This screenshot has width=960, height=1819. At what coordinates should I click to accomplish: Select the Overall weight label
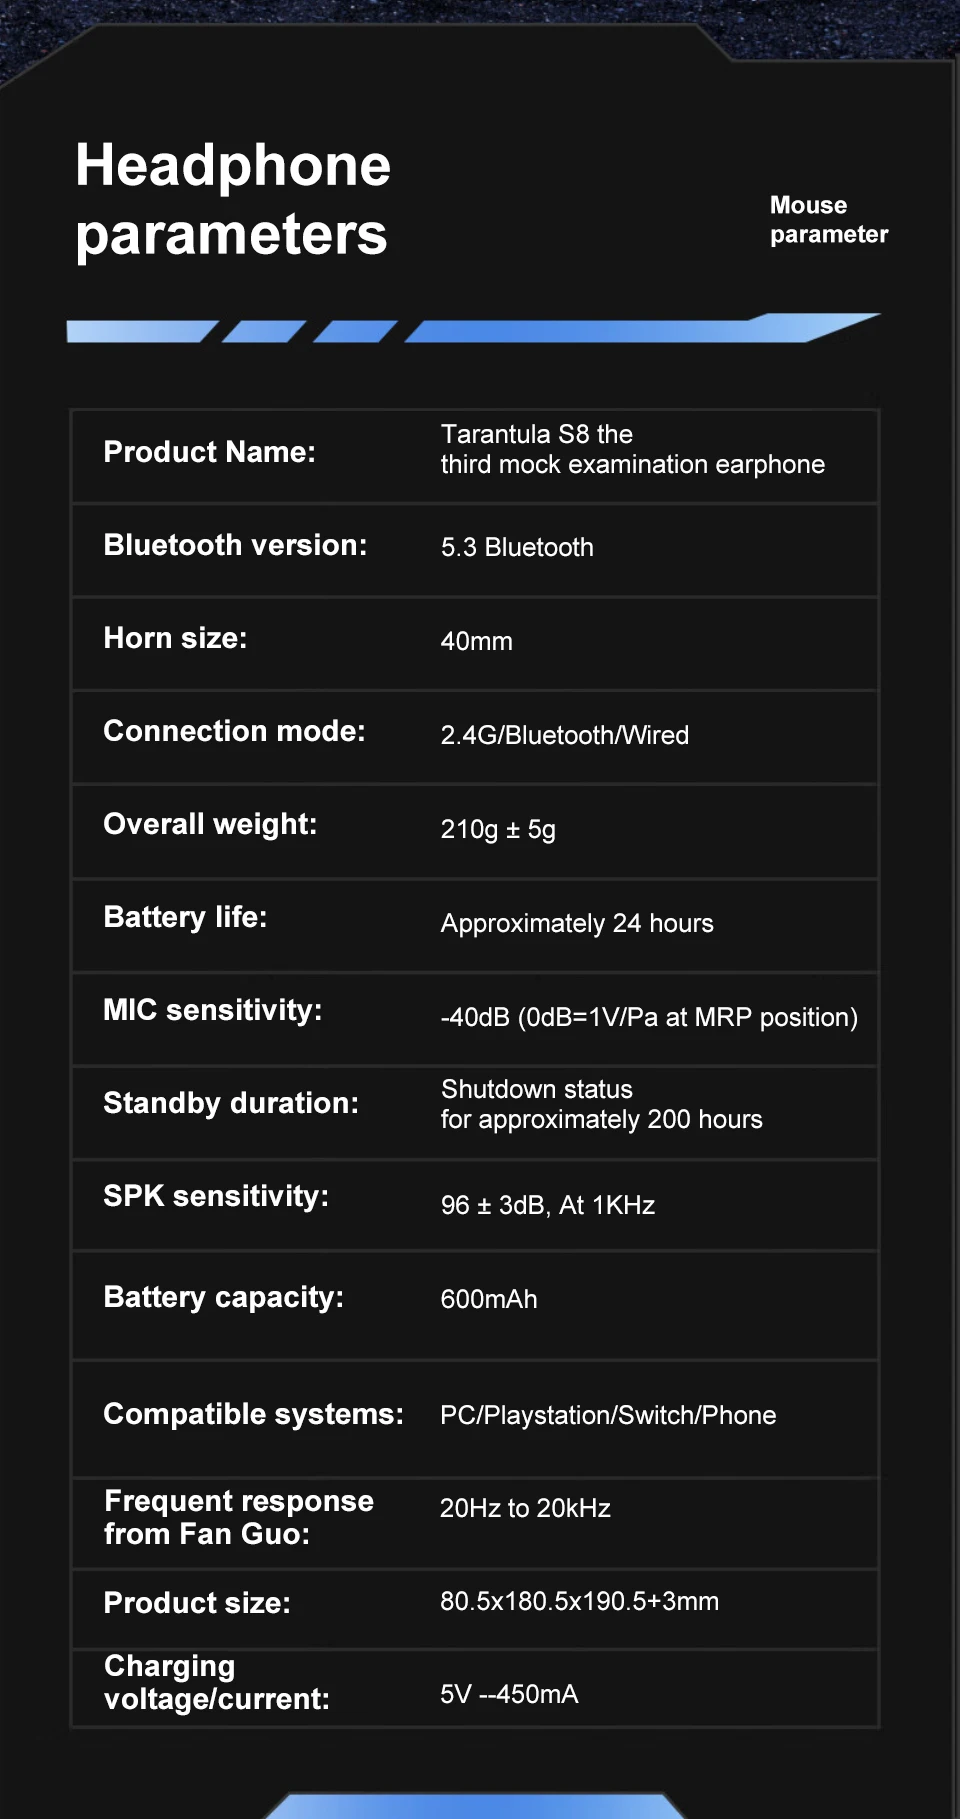(210, 824)
